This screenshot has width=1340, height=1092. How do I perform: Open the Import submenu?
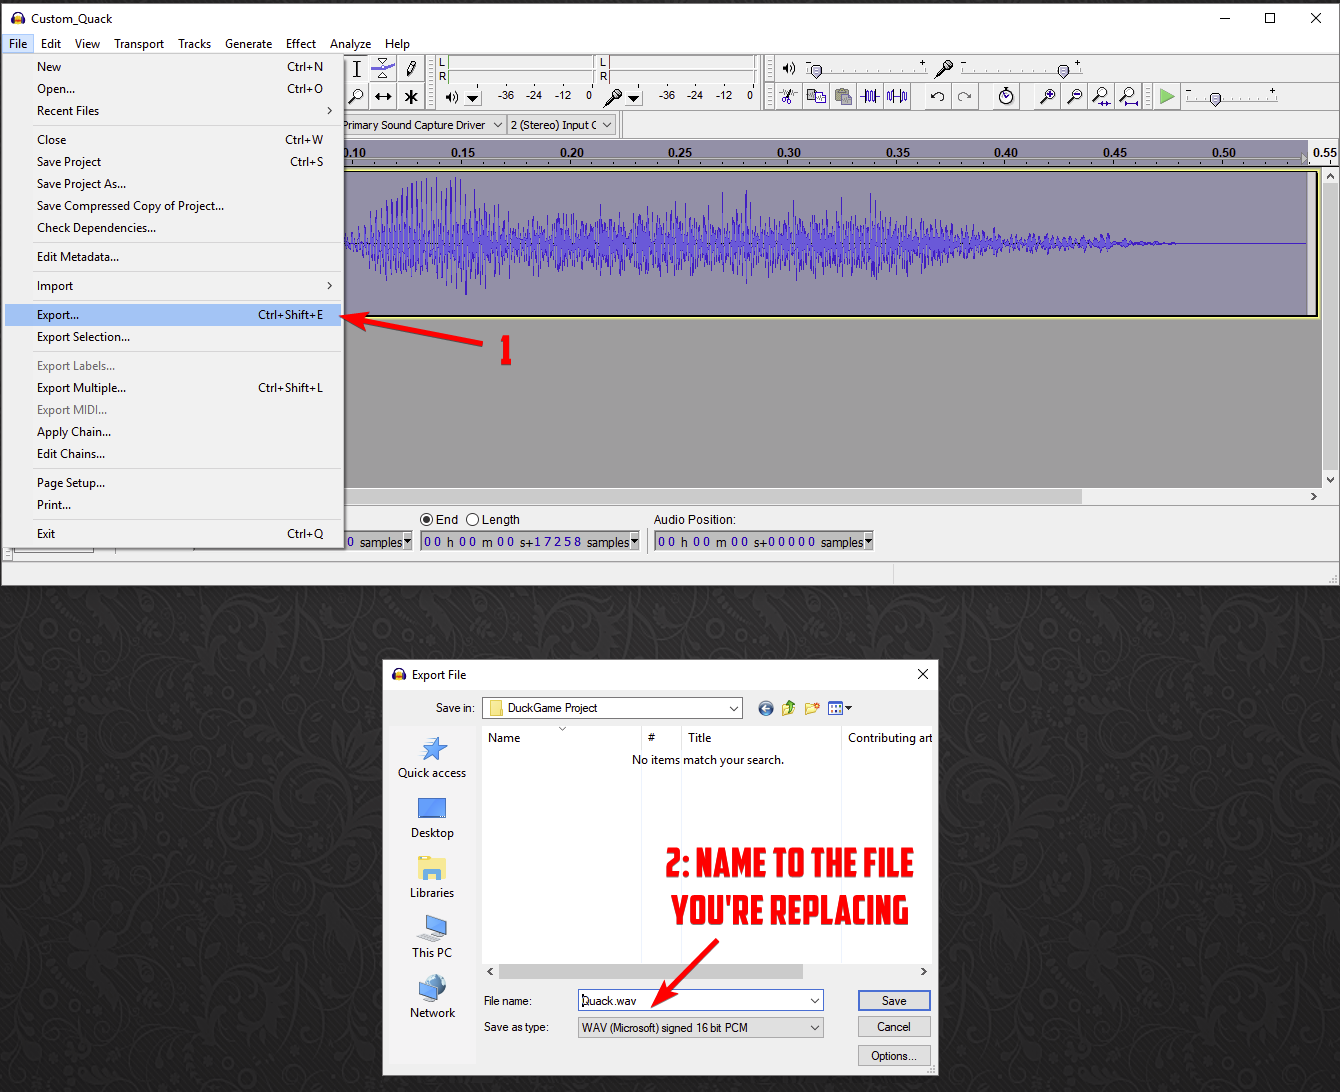(173, 286)
